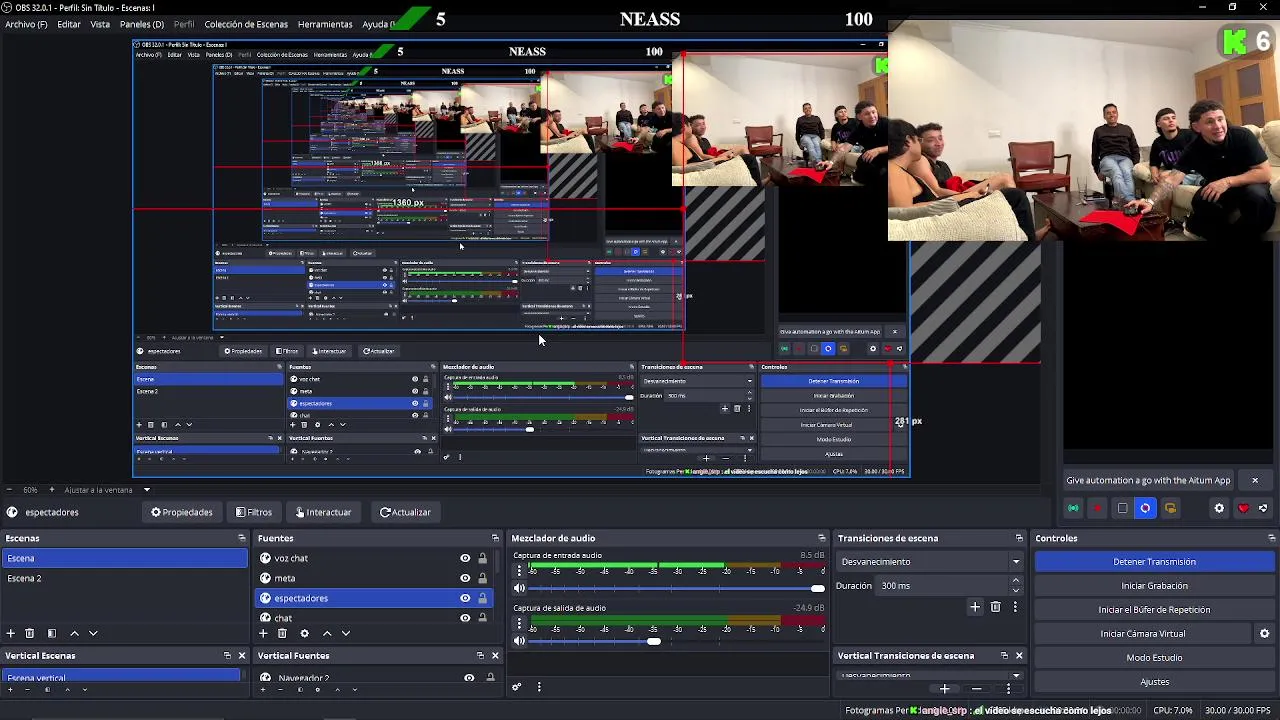
Task: Click the Aitum yellow virtual camera icon
Action: tap(1170, 508)
